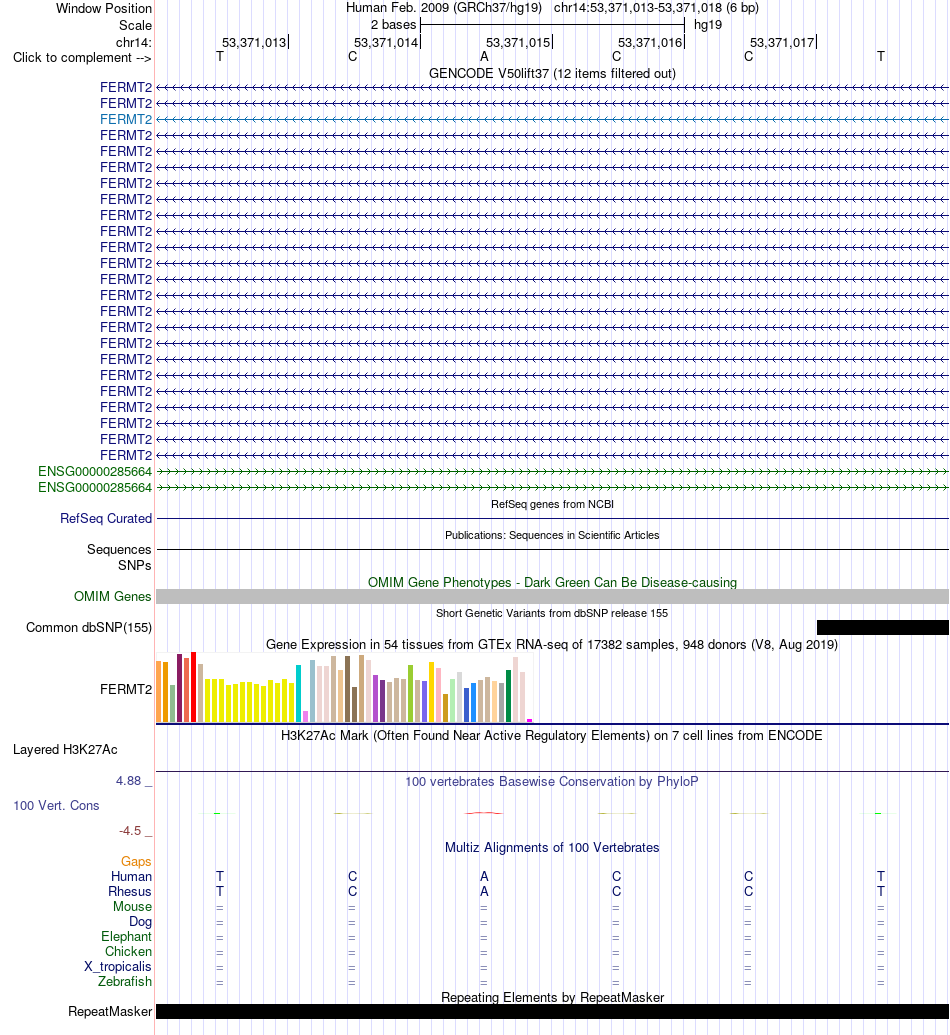The image size is (950, 1035).
Task: Click the tall red bar in the GTEx chart
Action: pyautogui.click(x=193, y=687)
